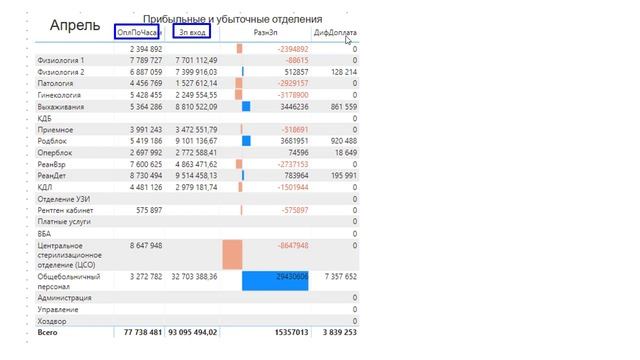Screen dimensions: 640x360
Task: Select the КДЛ row label
Action: (x=44, y=187)
